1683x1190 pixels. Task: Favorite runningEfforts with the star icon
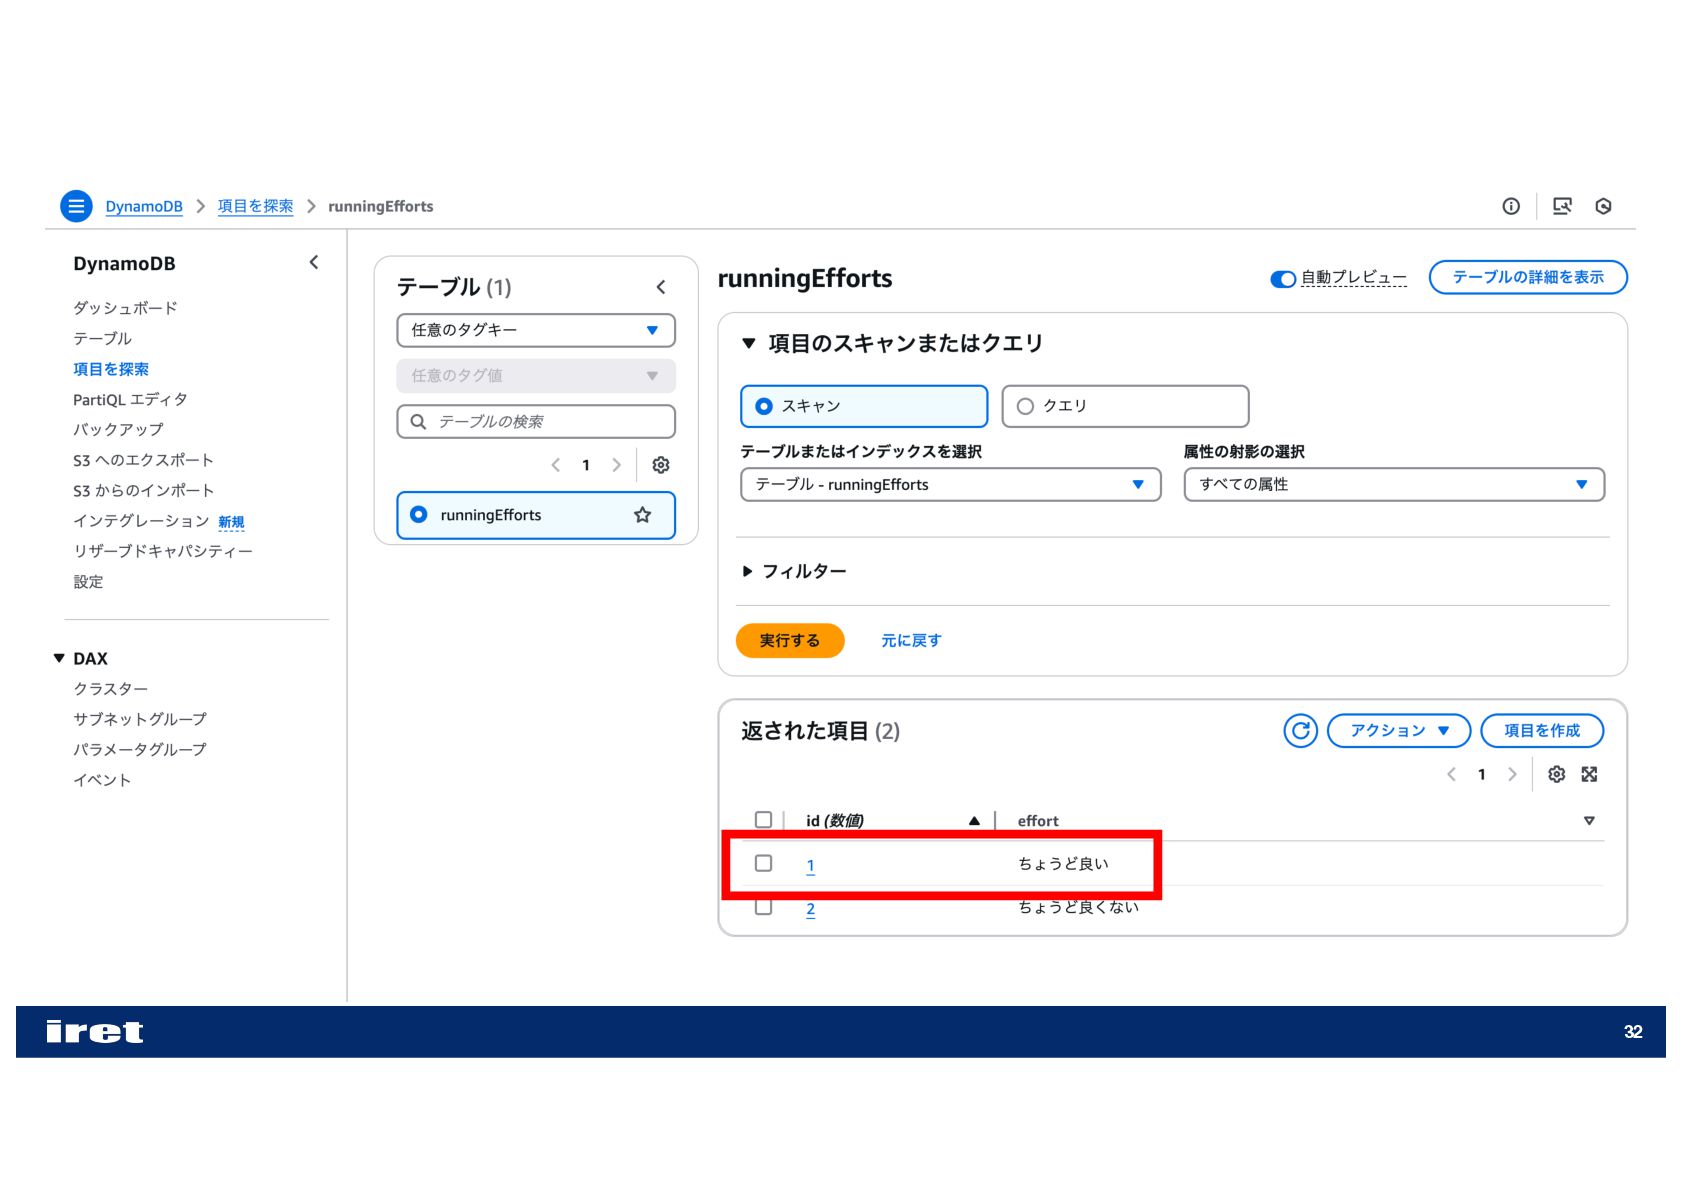coord(642,515)
